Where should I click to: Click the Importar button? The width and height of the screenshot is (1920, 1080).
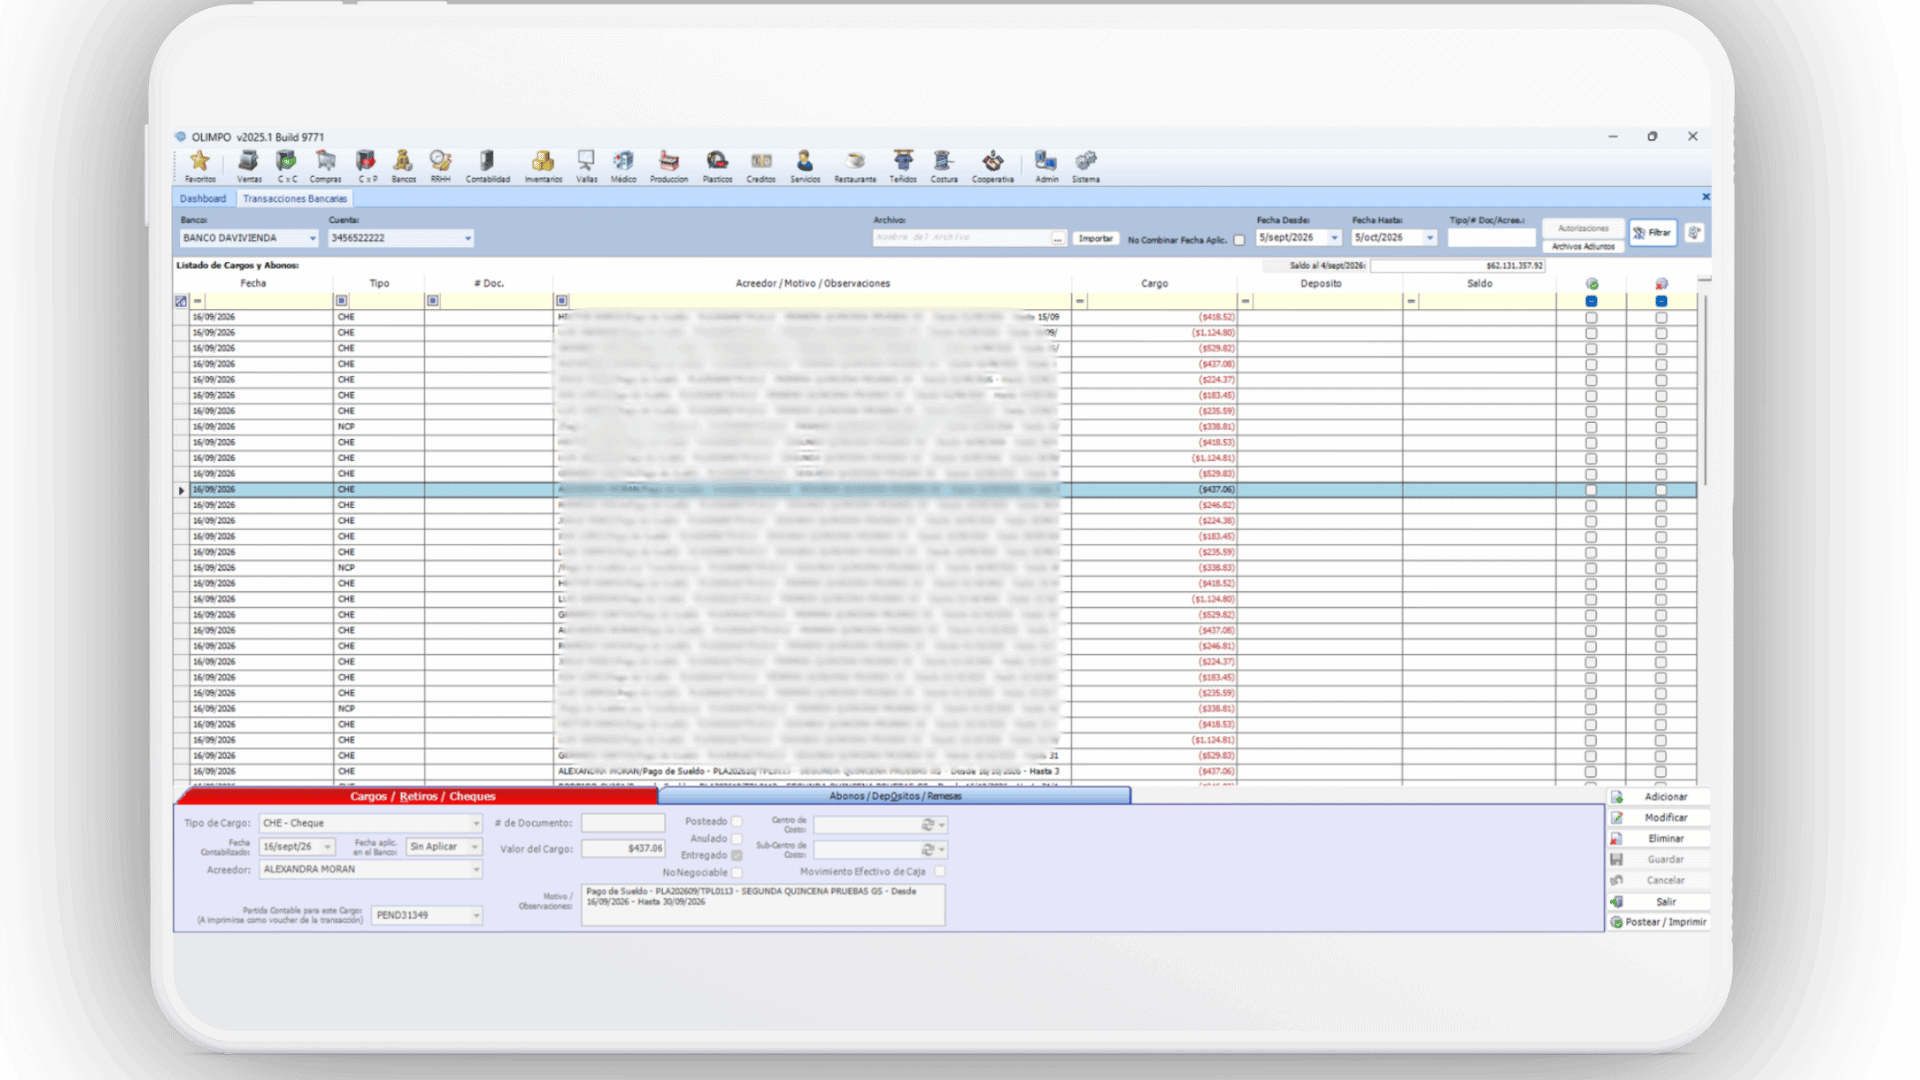pyautogui.click(x=1095, y=238)
